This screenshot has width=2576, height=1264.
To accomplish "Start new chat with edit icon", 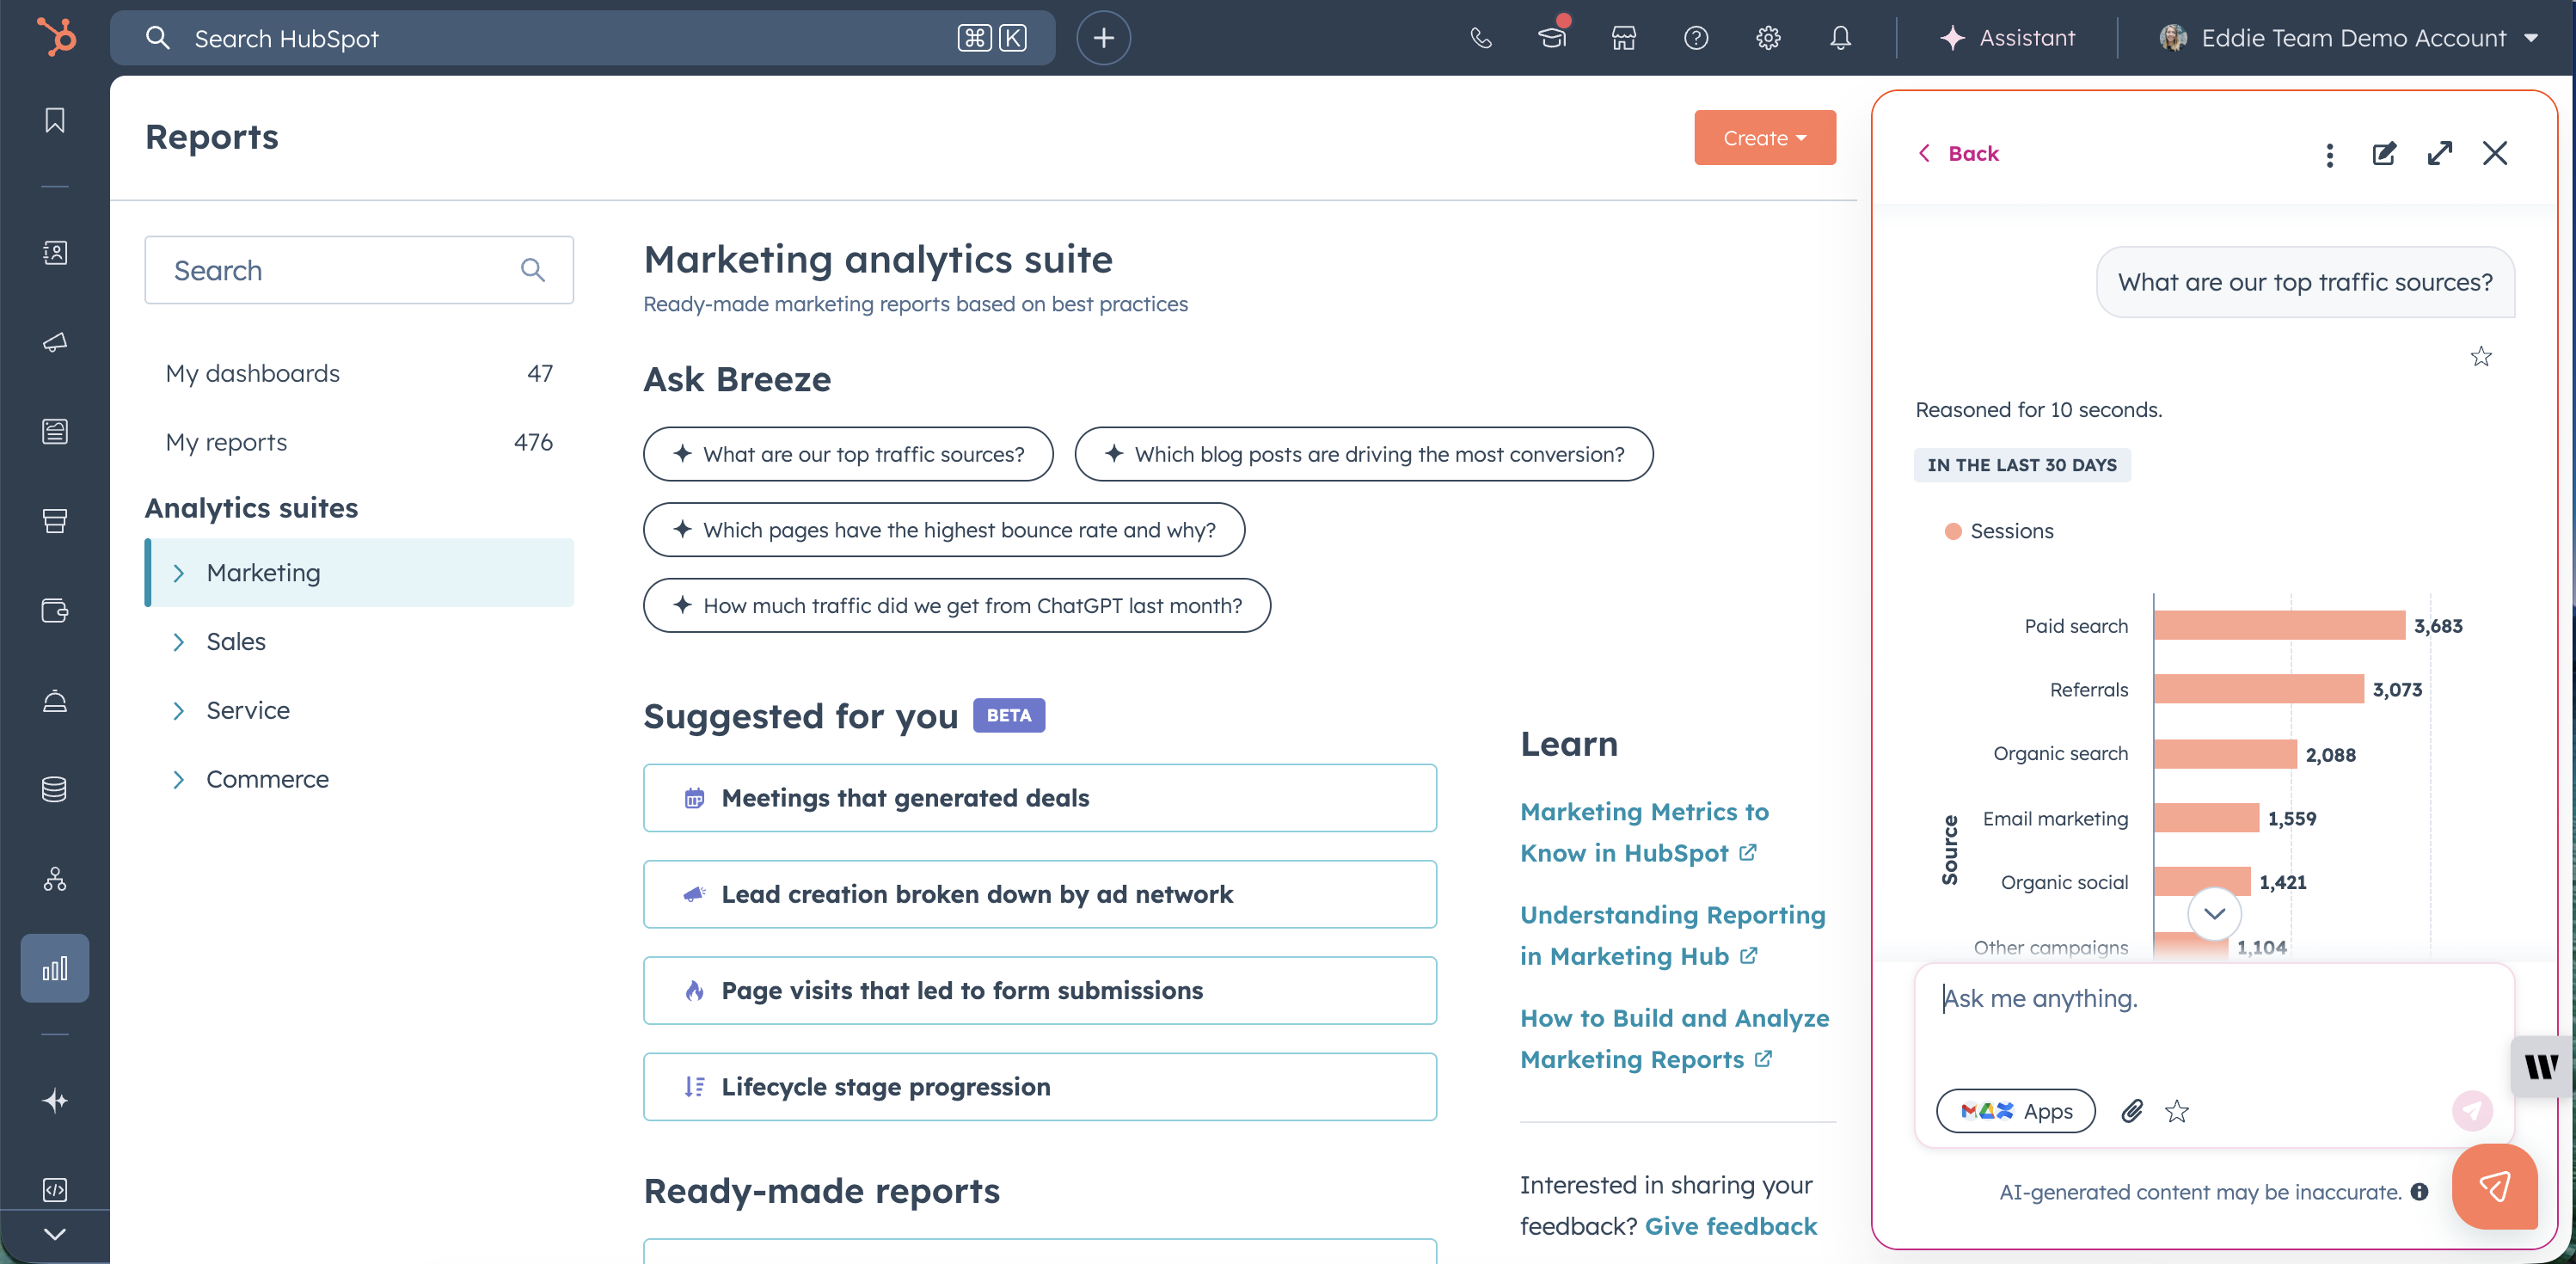I will point(2384,153).
